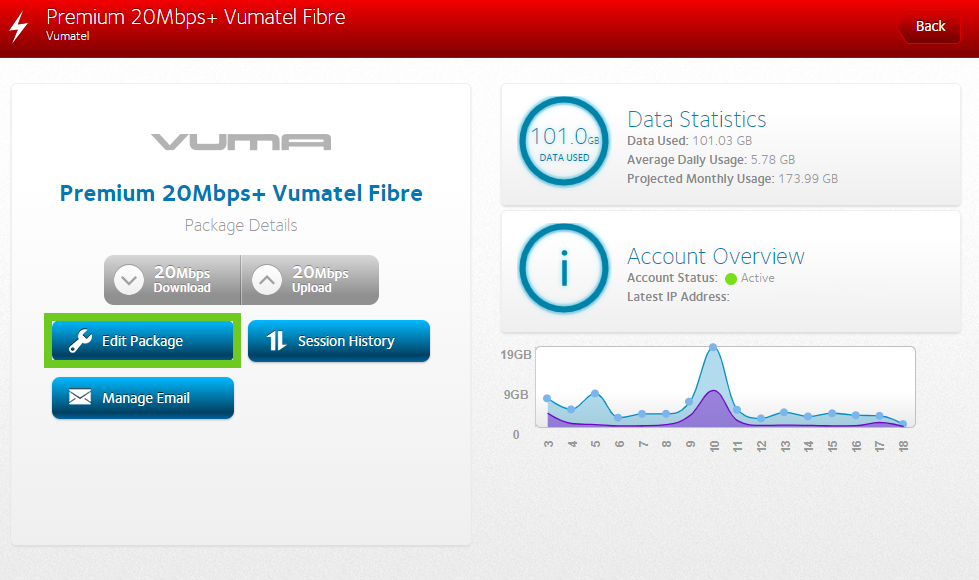
Task: Click the upload chevron circle icon
Action: (266, 280)
